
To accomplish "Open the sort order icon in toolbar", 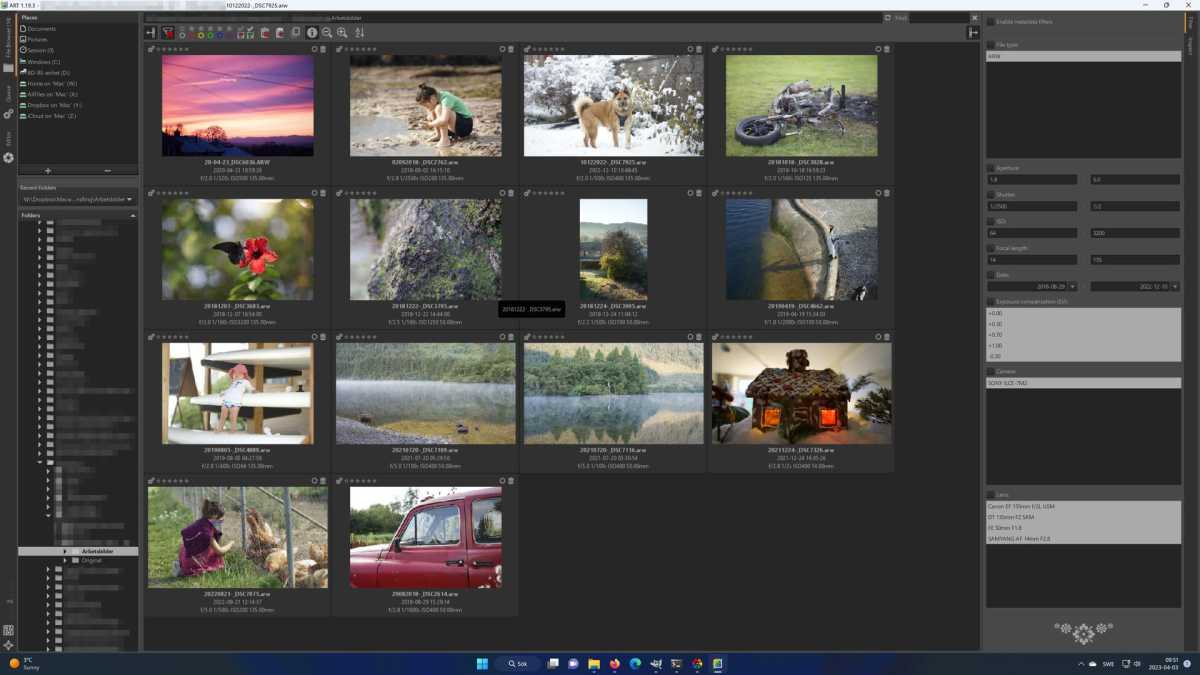I will (359, 33).
